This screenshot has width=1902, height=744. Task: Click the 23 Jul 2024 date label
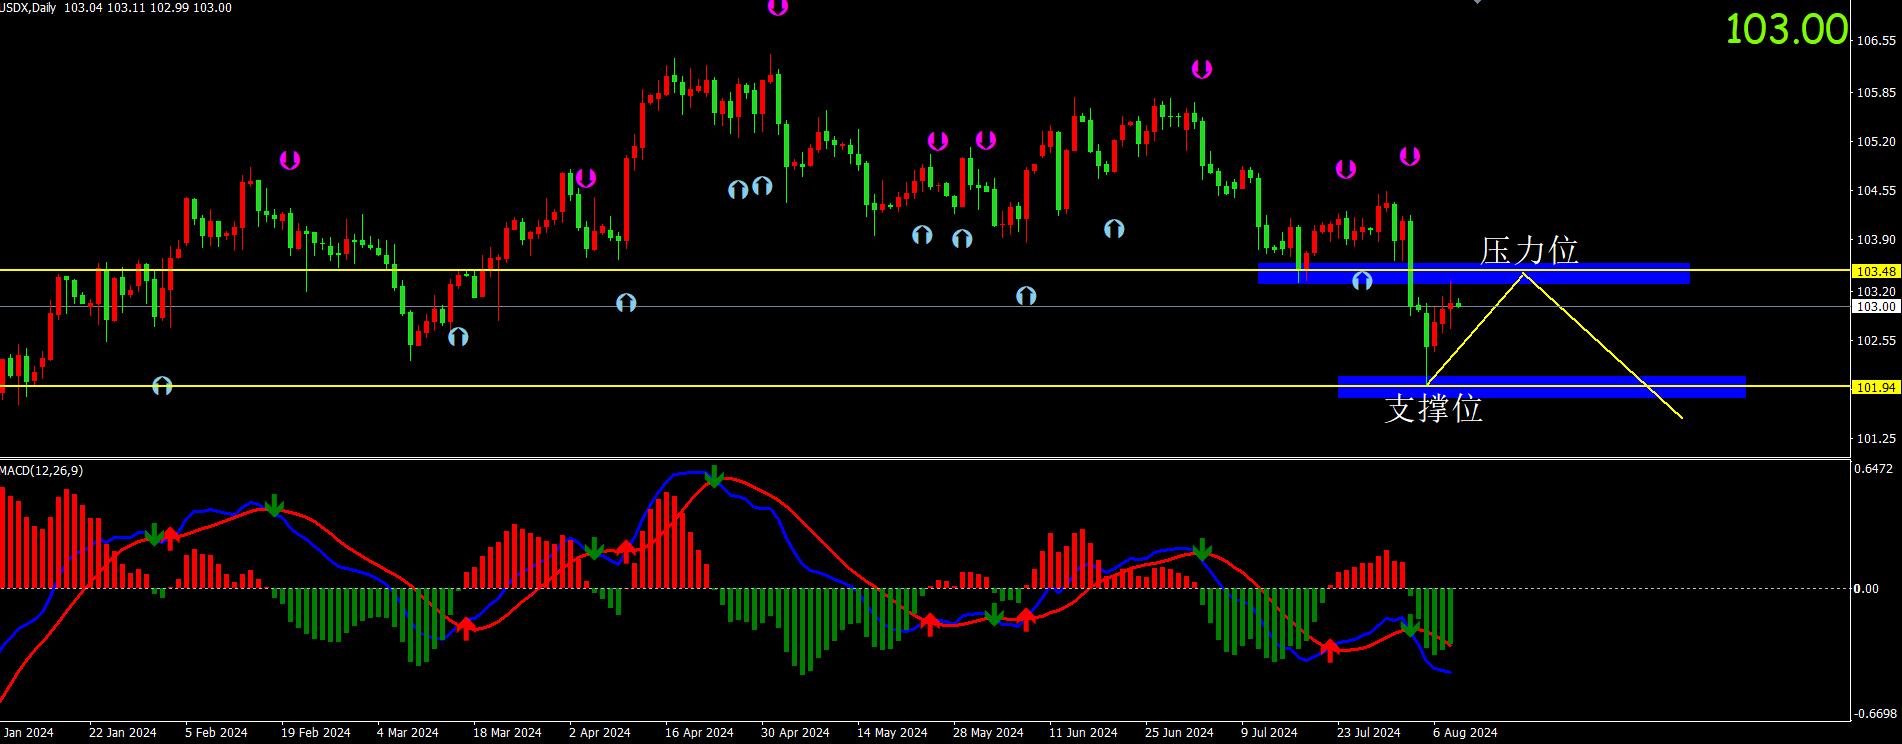pyautogui.click(x=1369, y=733)
